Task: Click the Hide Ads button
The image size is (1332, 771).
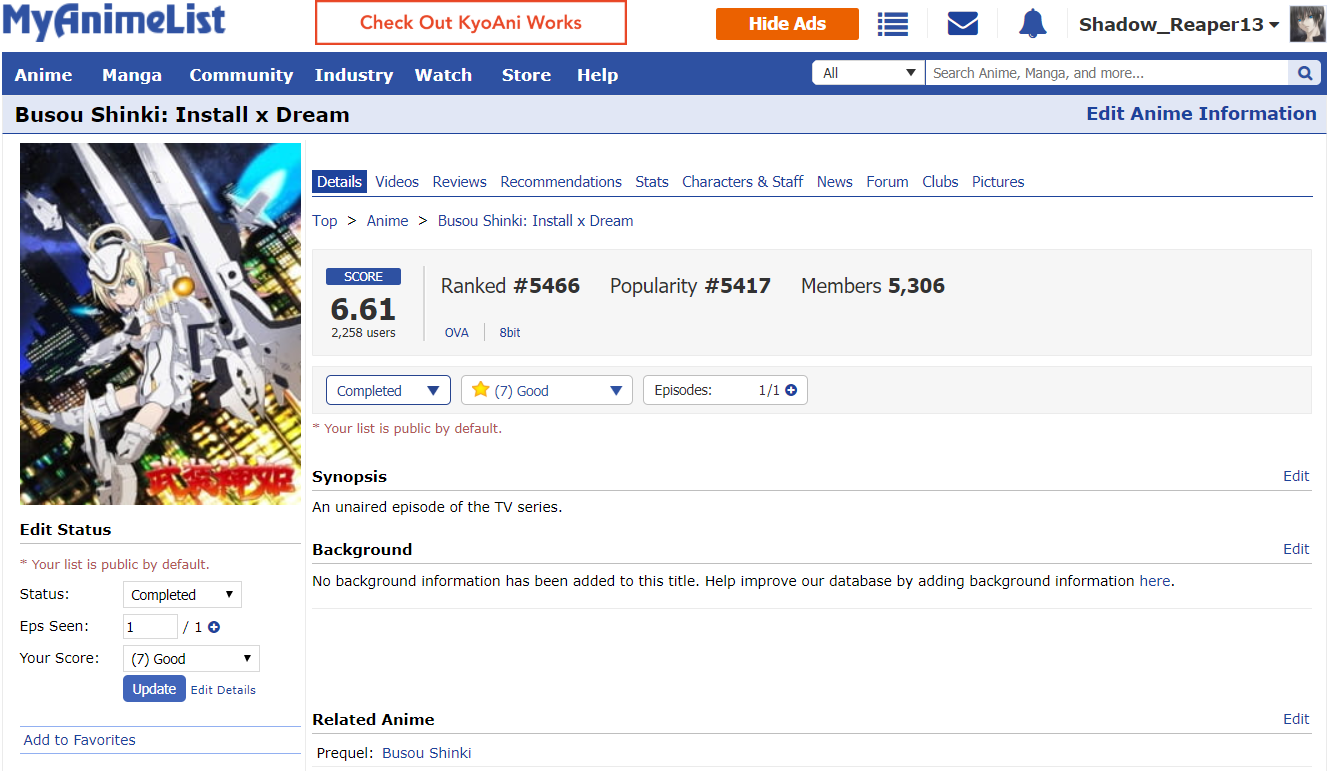Action: (x=787, y=24)
